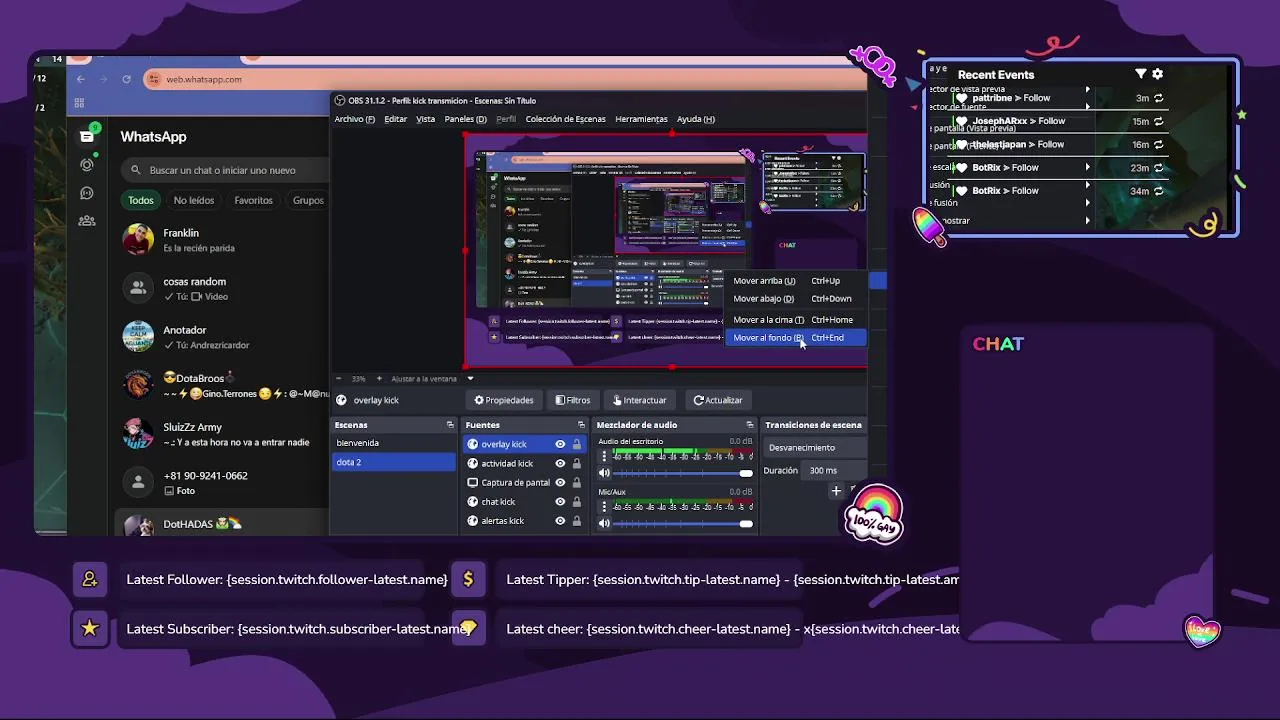Open the WhatsApp Chats icon with unread badge
This screenshot has height=720, width=1280.
coord(87,136)
